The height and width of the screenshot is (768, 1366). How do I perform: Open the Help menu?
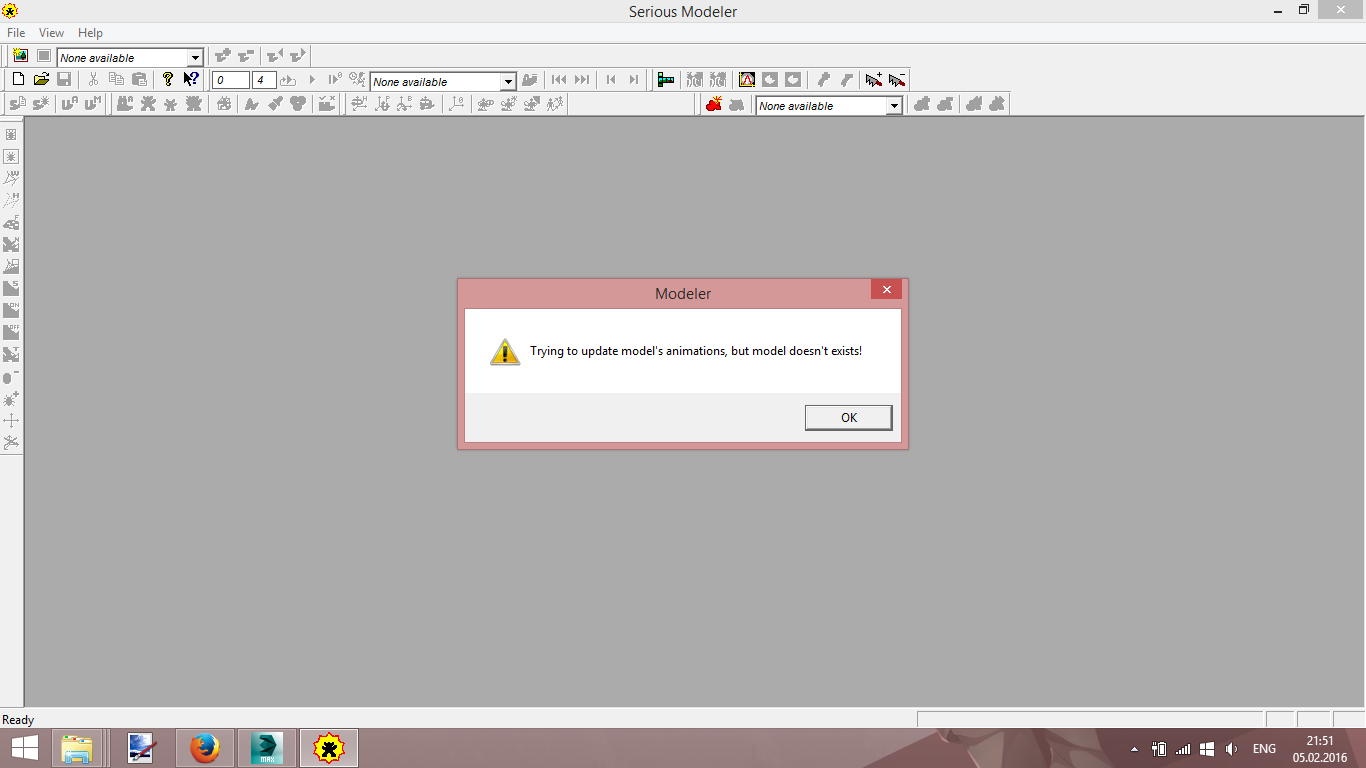point(90,33)
